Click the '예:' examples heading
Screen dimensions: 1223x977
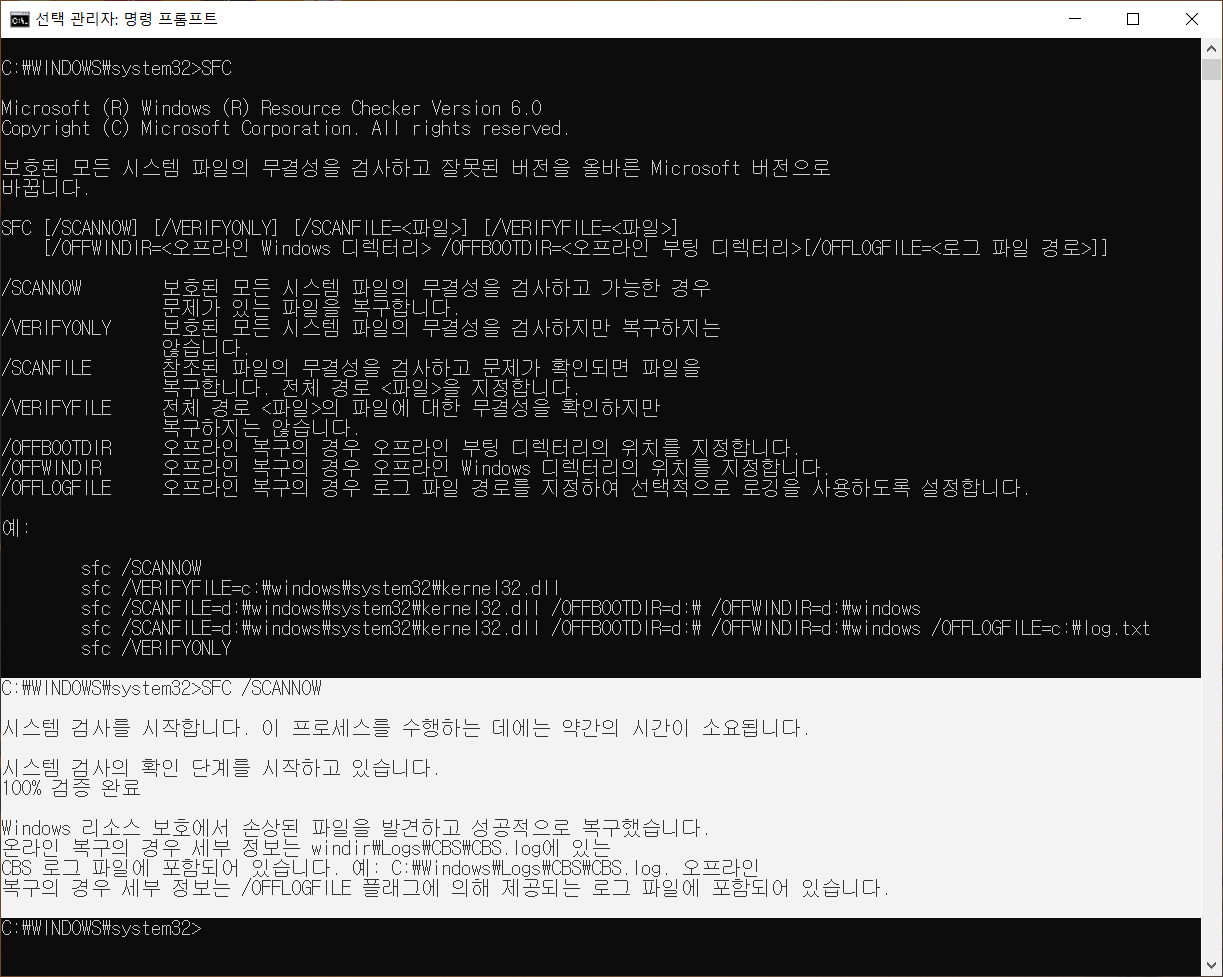16,528
